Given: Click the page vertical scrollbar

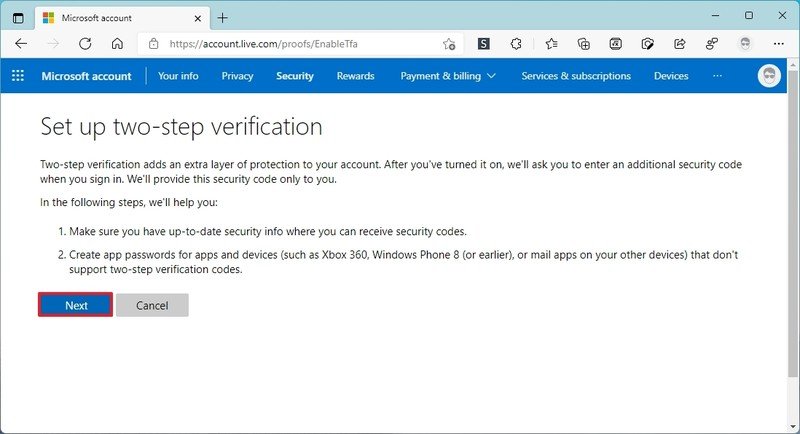Looking at the screenshot, I should click(792, 224).
